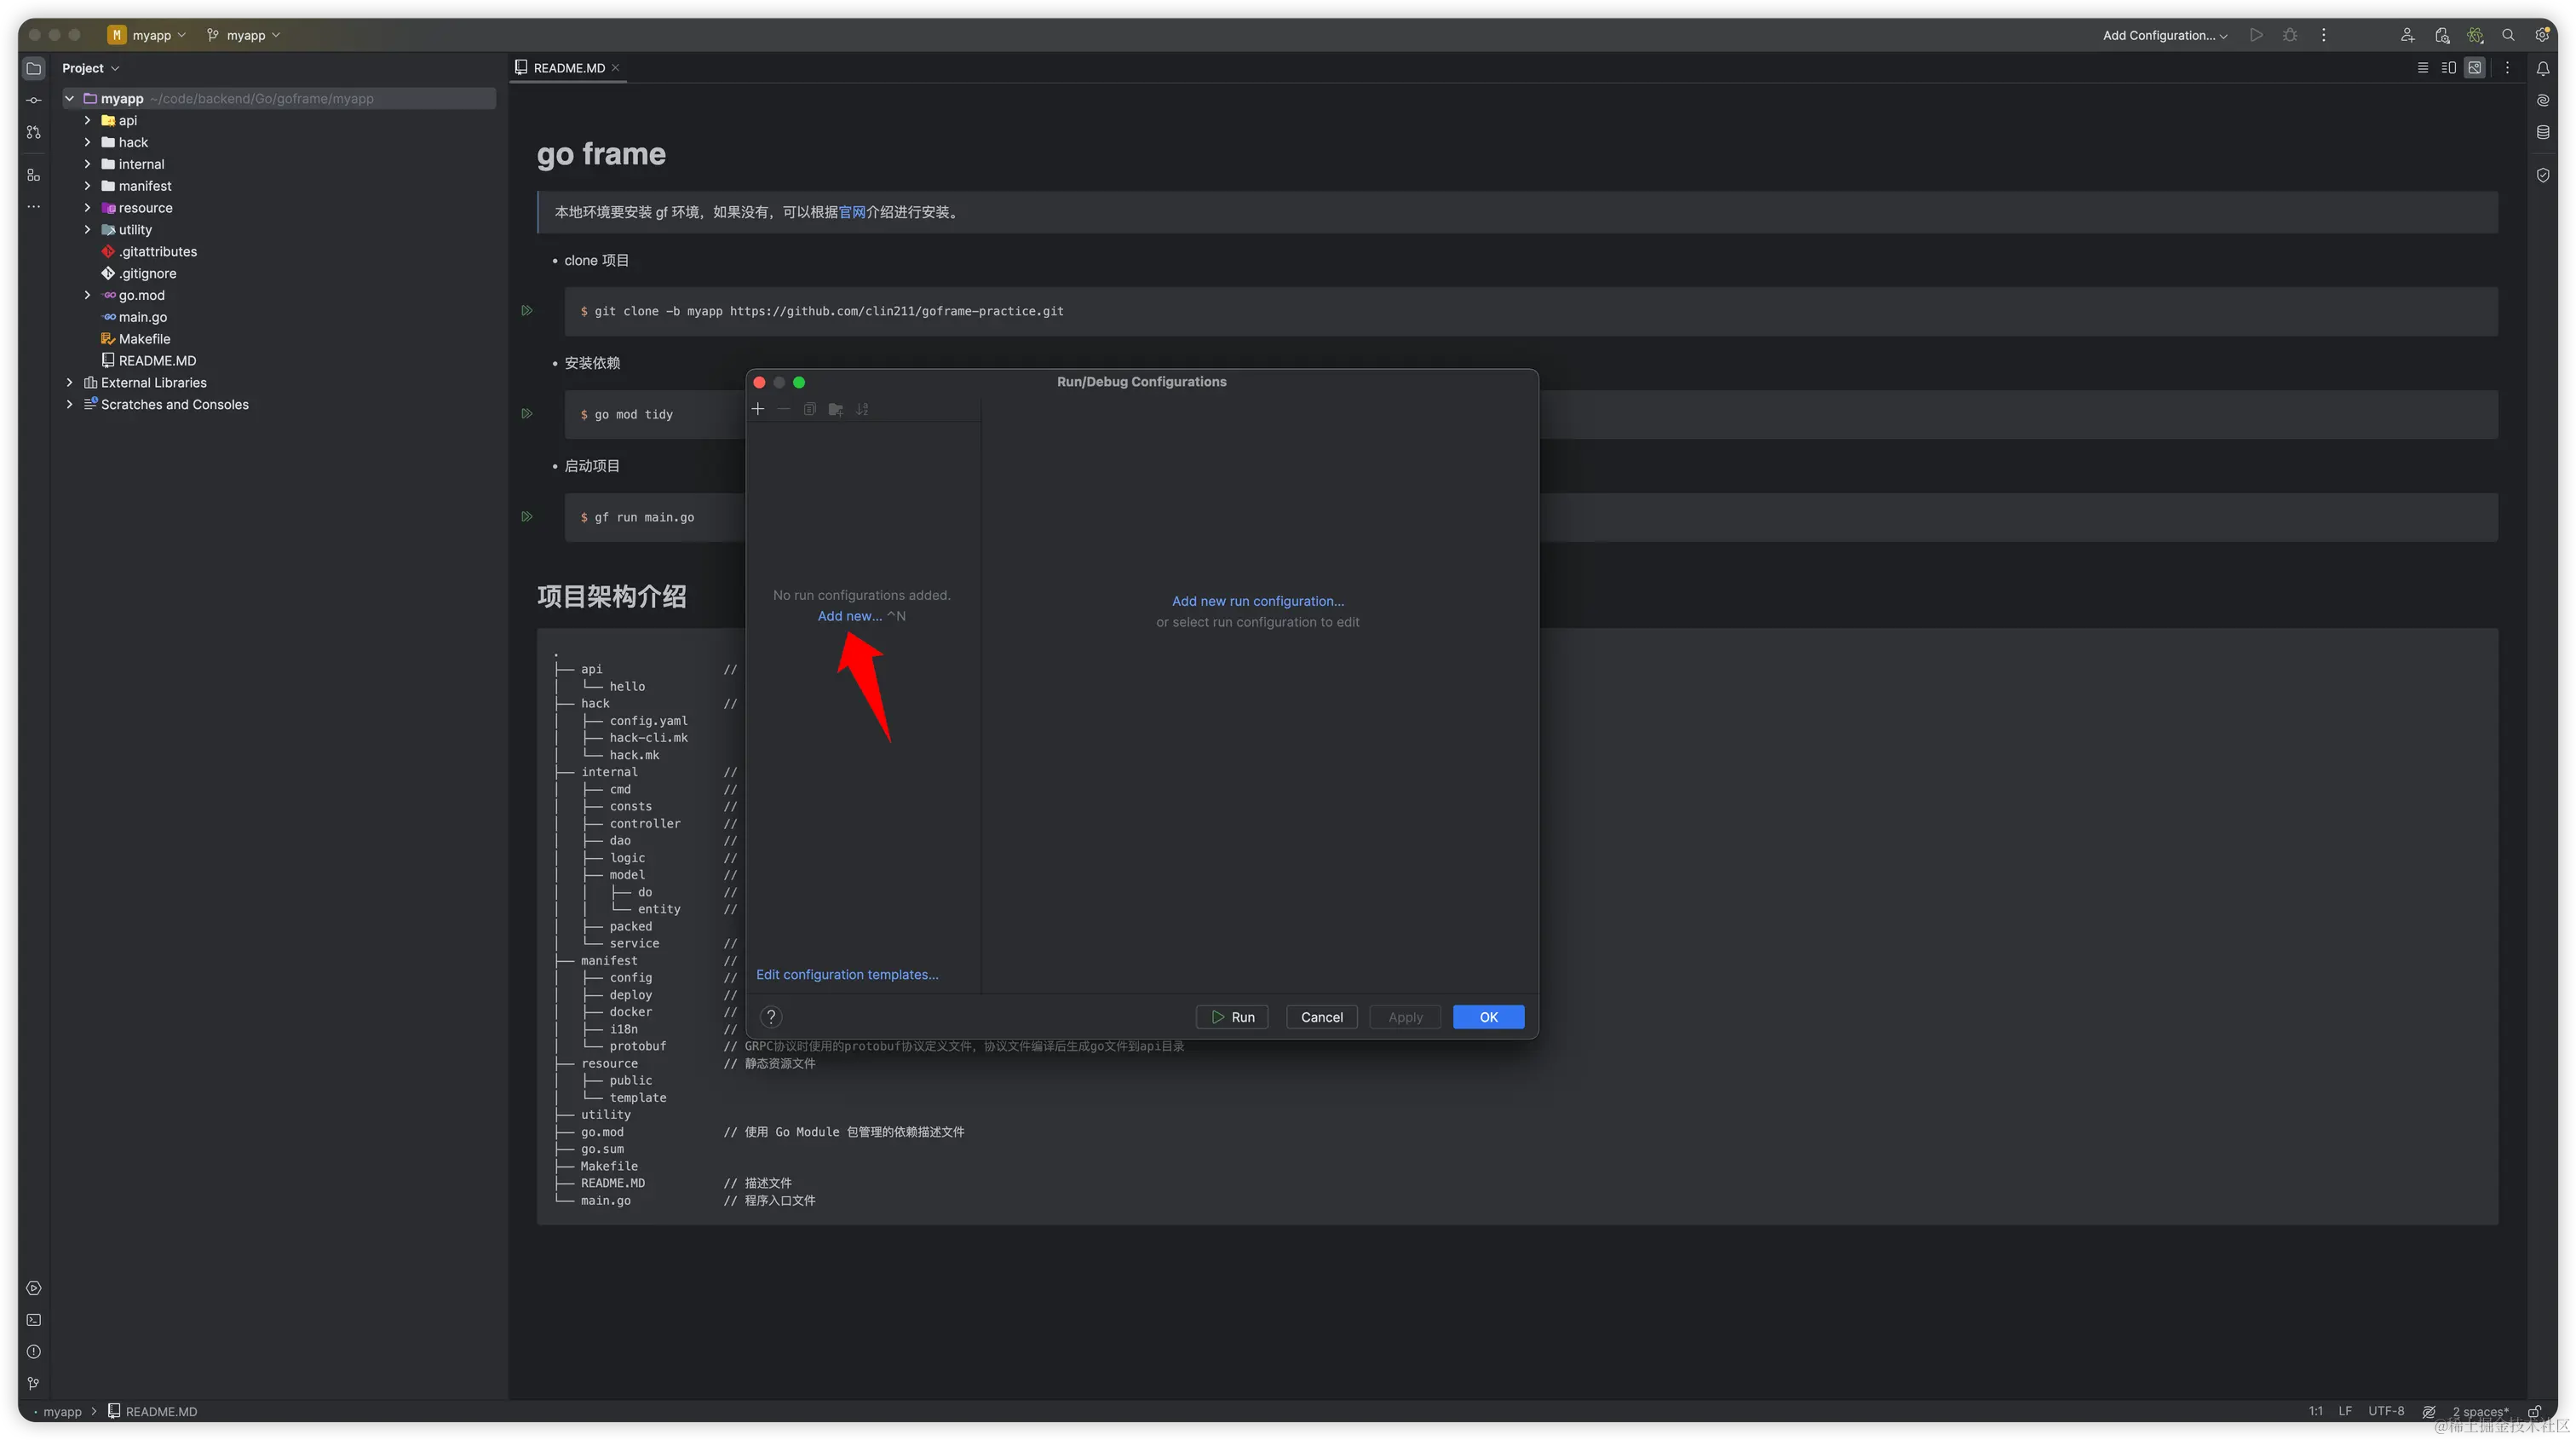The width and height of the screenshot is (2576, 1440).
Task: Open the Problems tool window icon
Action: 34,1352
